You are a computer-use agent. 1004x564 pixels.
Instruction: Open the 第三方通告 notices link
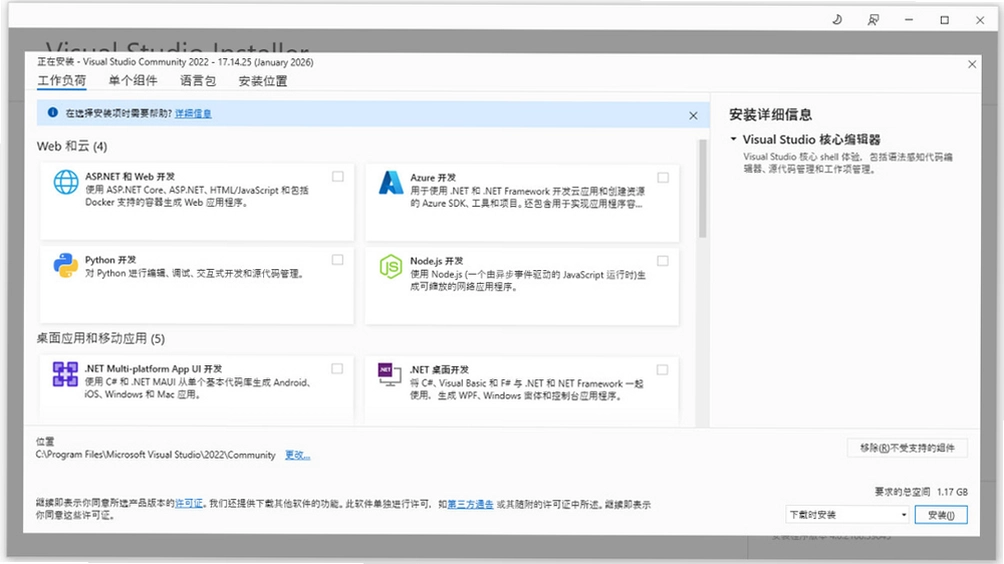tap(471, 504)
